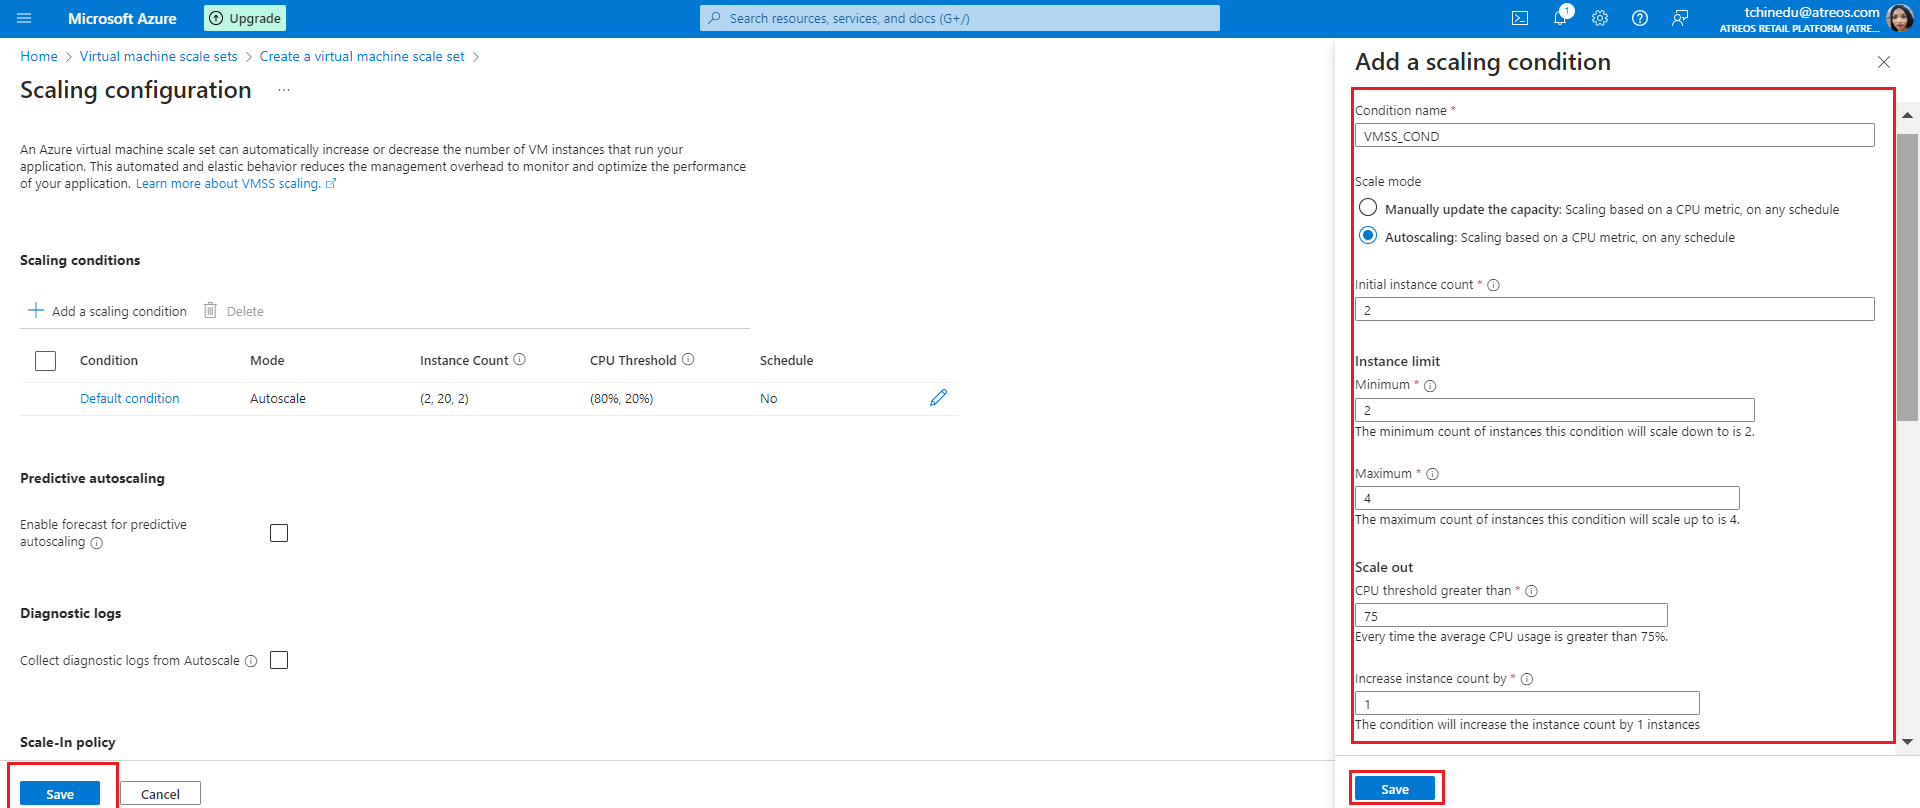The height and width of the screenshot is (808, 1920).
Task: Select the Autoscaling scale mode radio
Action: (x=1368, y=236)
